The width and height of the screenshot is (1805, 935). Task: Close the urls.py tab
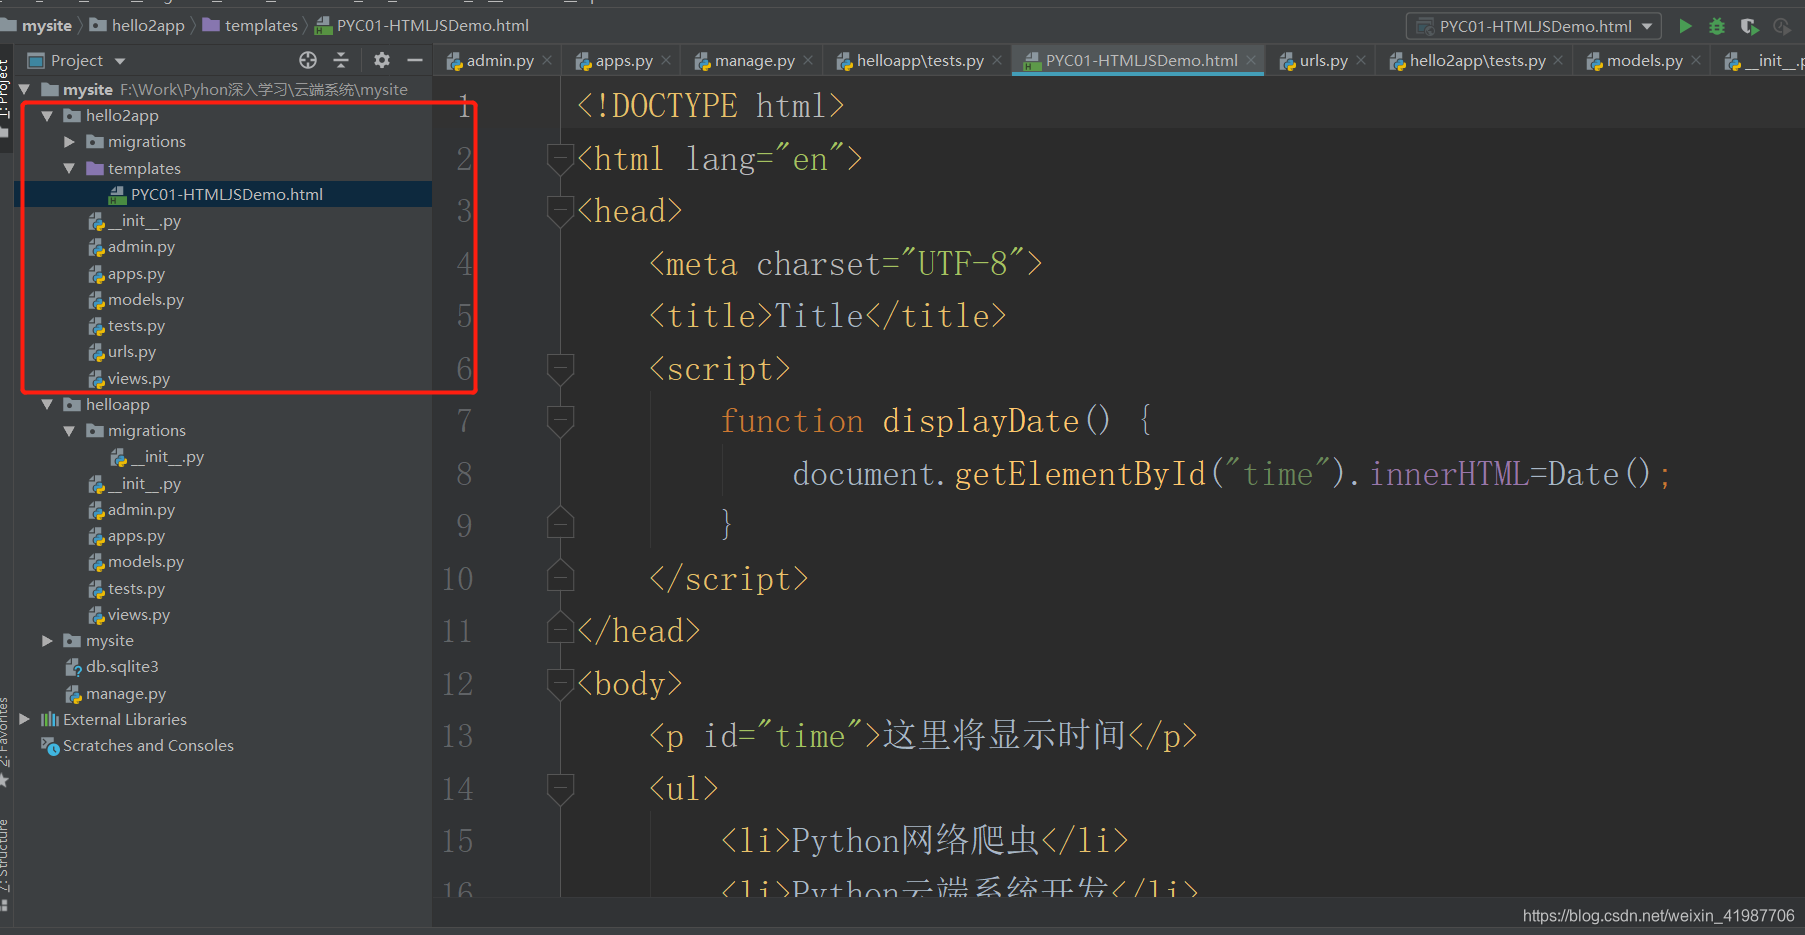(1361, 61)
